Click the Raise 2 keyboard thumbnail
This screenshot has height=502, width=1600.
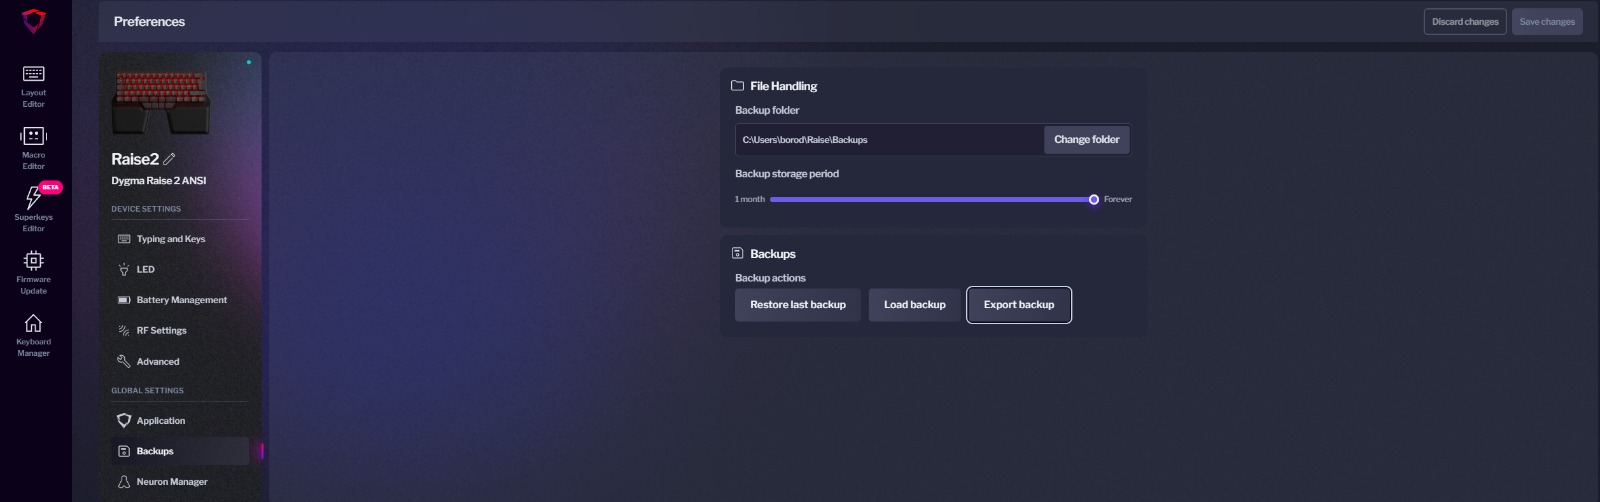click(x=160, y=102)
